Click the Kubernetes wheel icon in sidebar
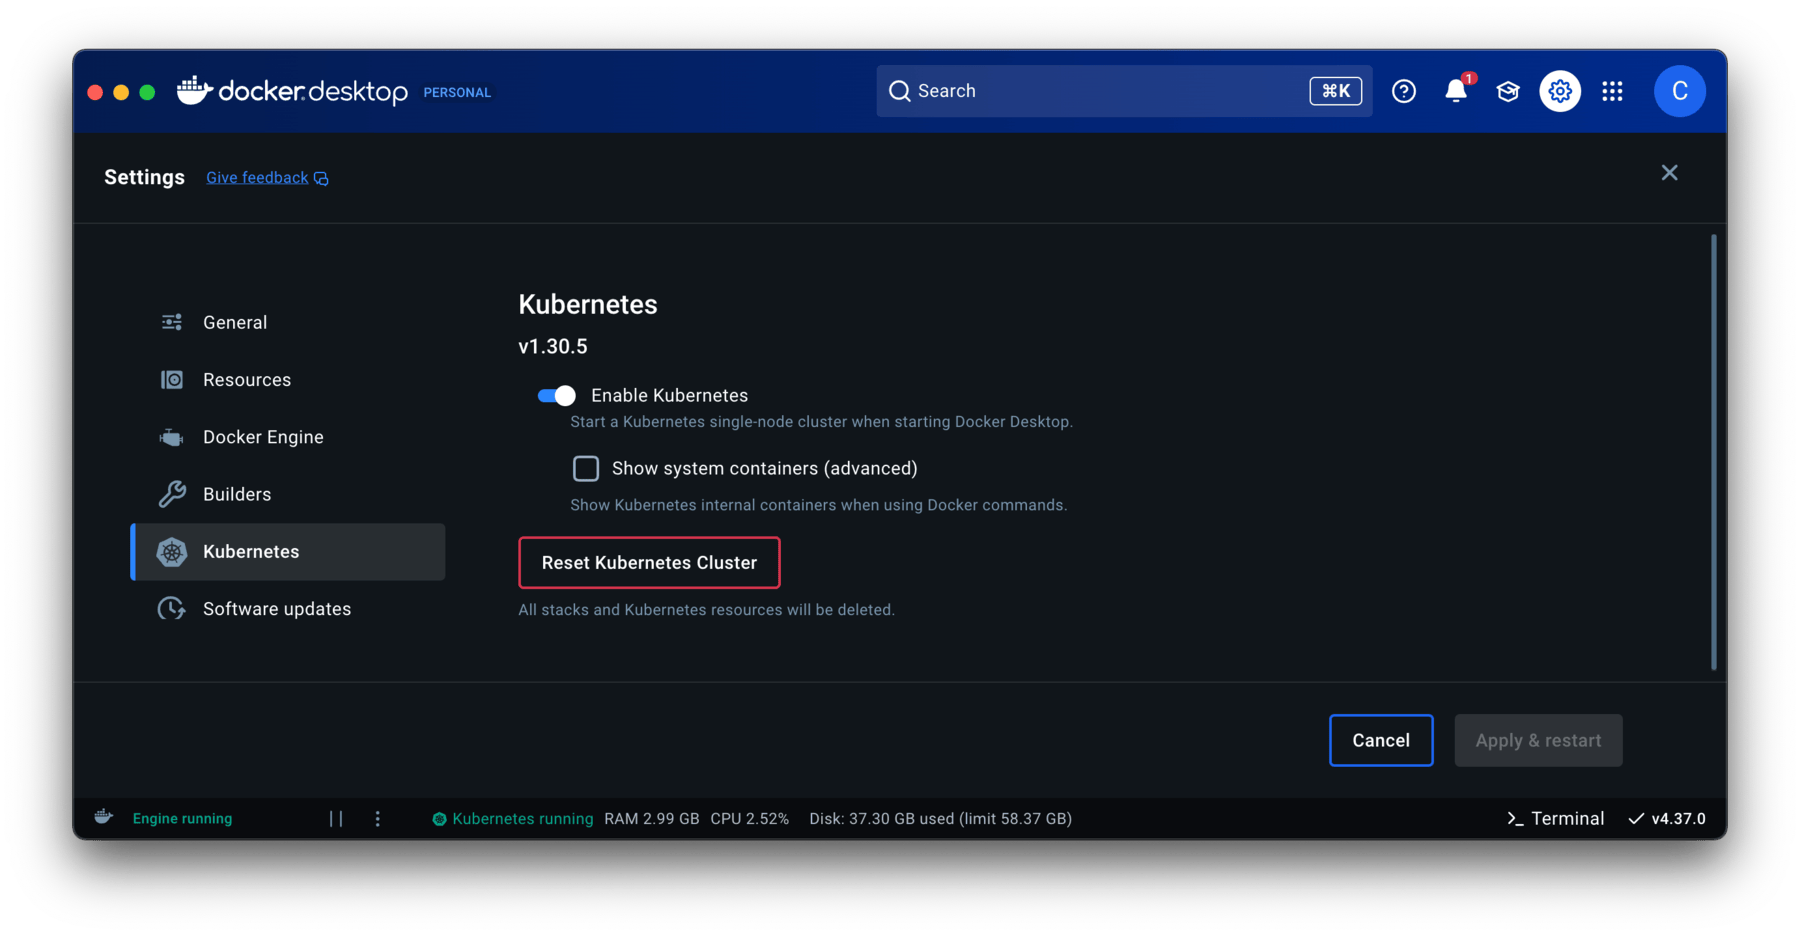Viewport: 1800px width, 936px height. pyautogui.click(x=172, y=552)
